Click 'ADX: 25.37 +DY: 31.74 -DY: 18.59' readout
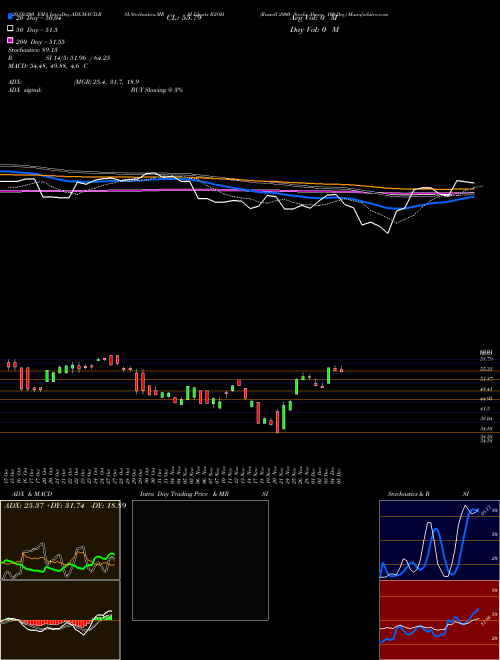 click(65, 505)
